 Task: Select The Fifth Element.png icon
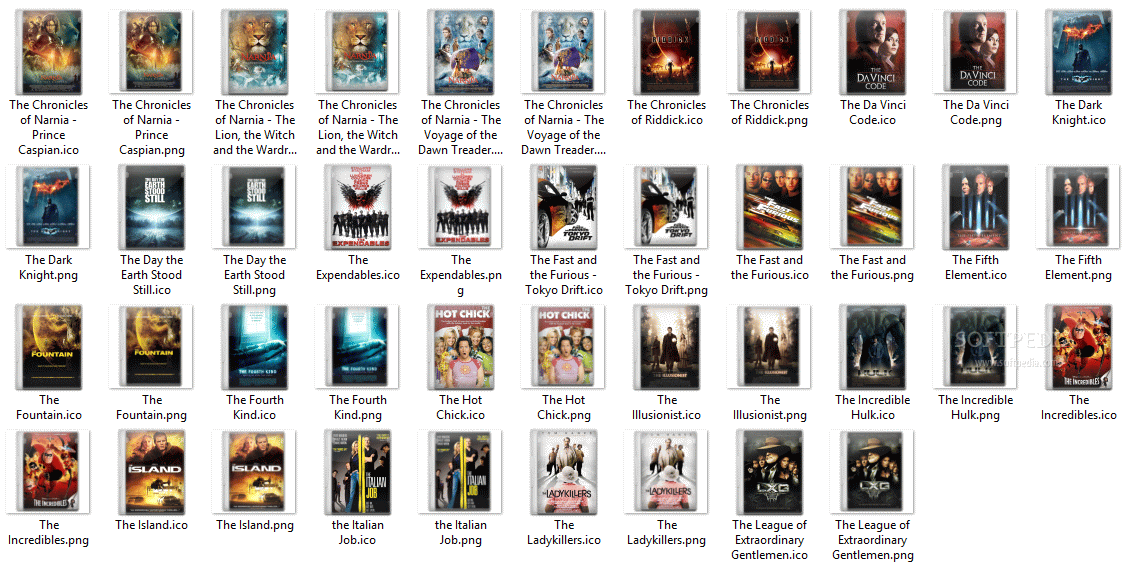(1078, 207)
